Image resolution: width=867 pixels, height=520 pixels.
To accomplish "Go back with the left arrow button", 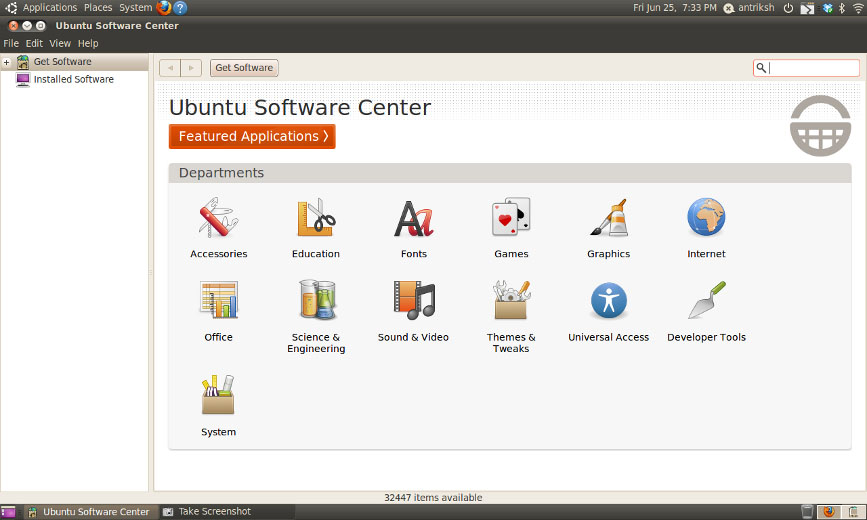I will pos(170,68).
